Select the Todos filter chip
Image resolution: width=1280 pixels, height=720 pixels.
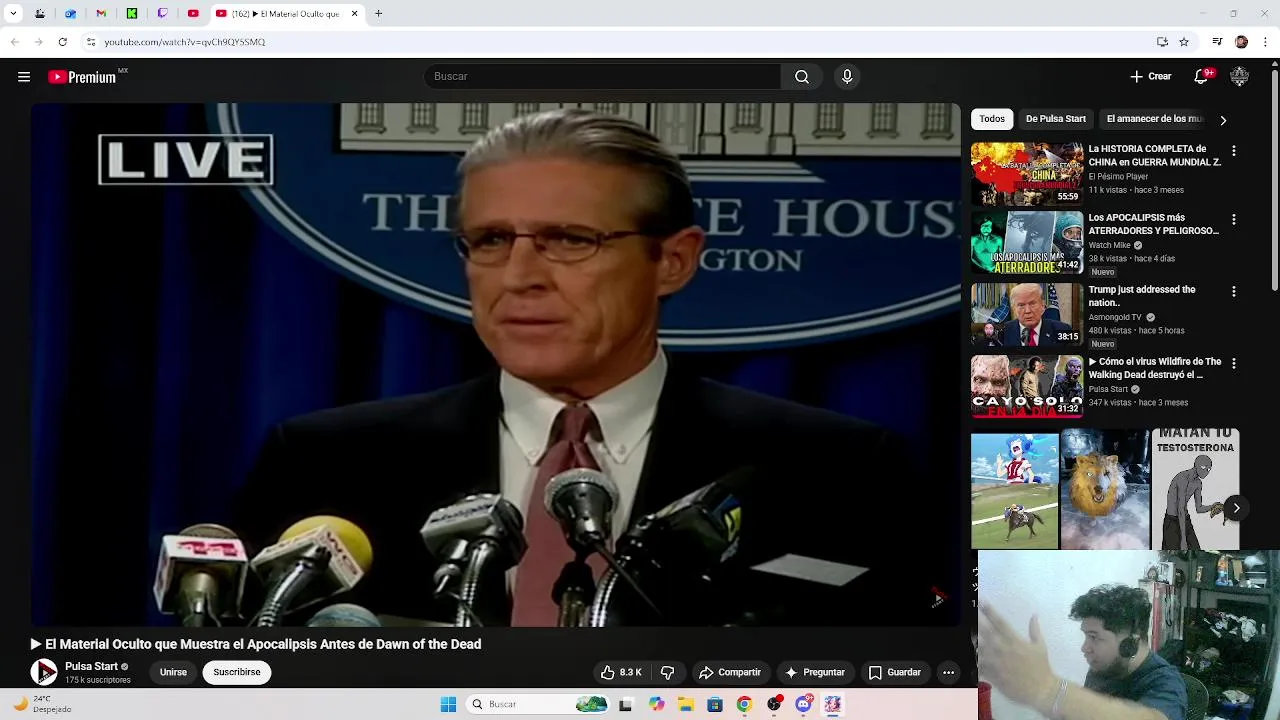[992, 119]
